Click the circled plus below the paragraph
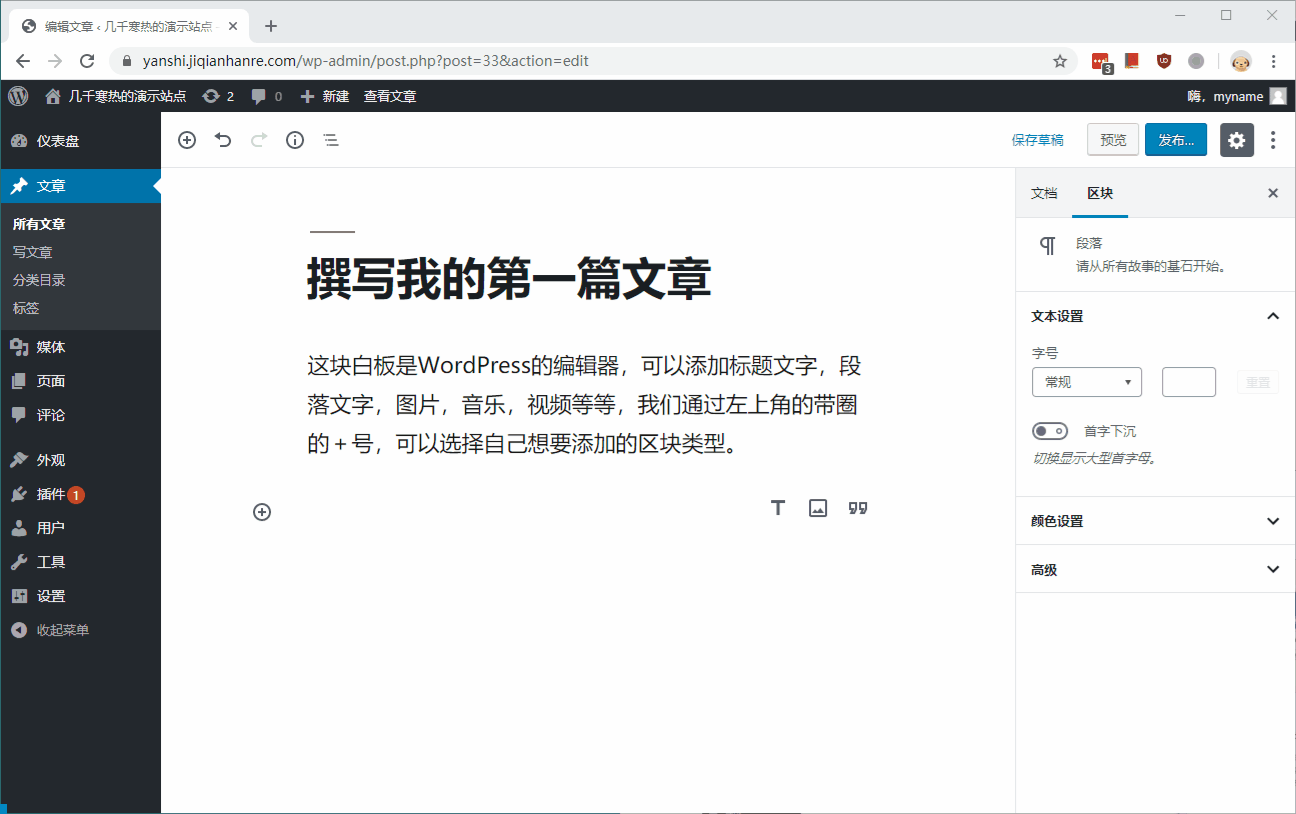This screenshot has height=814, width=1296. coord(261,511)
